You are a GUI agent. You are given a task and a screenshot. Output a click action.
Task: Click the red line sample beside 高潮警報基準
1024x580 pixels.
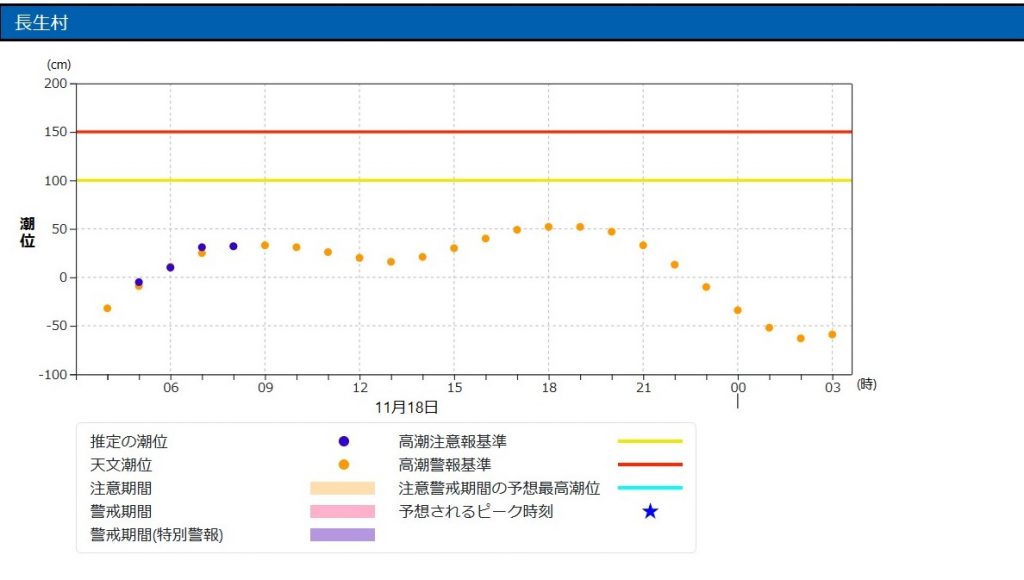pos(650,464)
